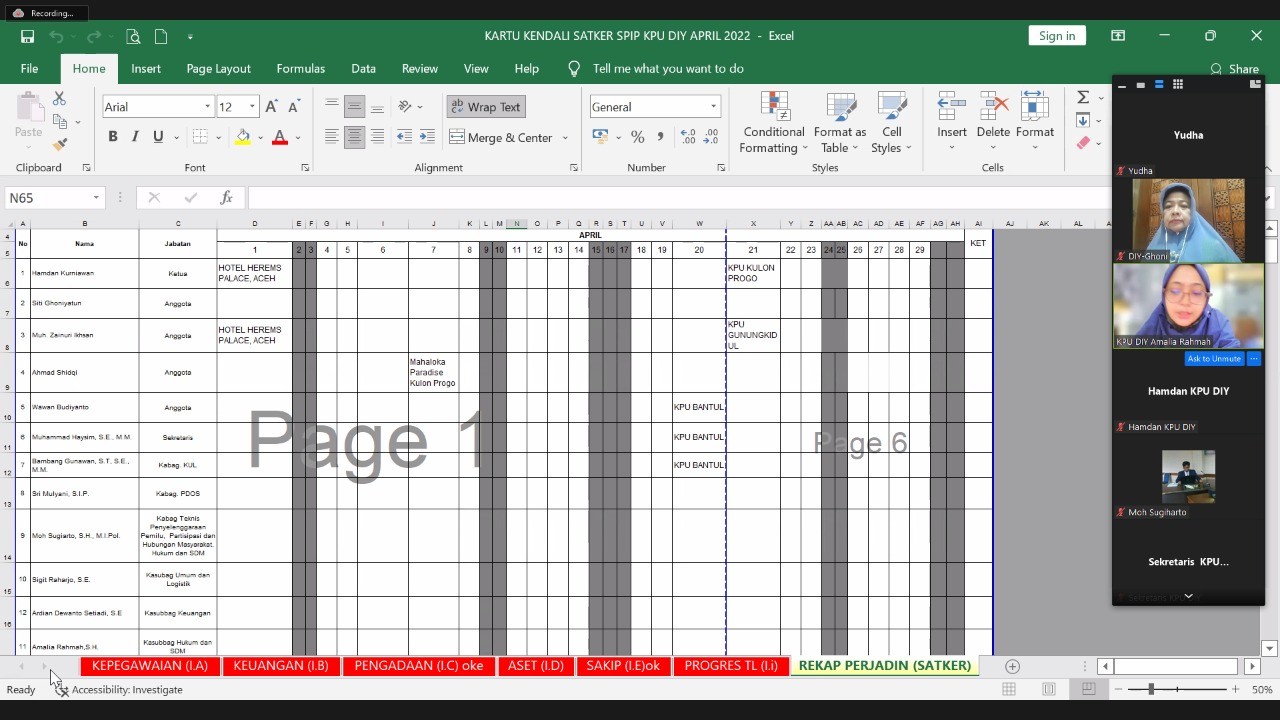
Task: Toggle Italic formatting
Action: coord(135,137)
